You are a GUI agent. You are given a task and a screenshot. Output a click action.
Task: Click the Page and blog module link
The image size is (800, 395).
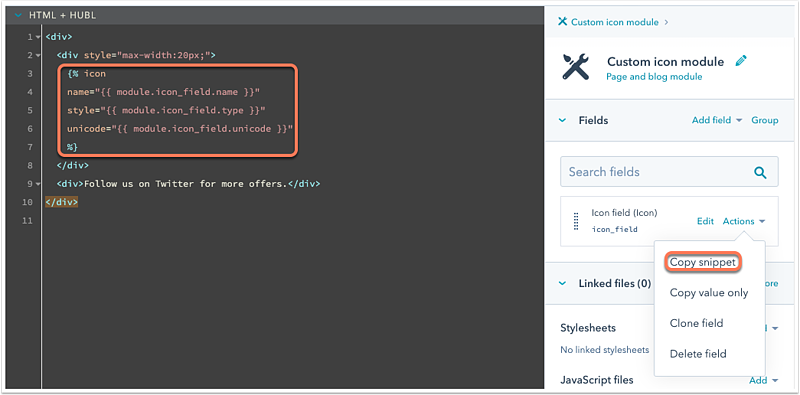pyautogui.click(x=654, y=77)
